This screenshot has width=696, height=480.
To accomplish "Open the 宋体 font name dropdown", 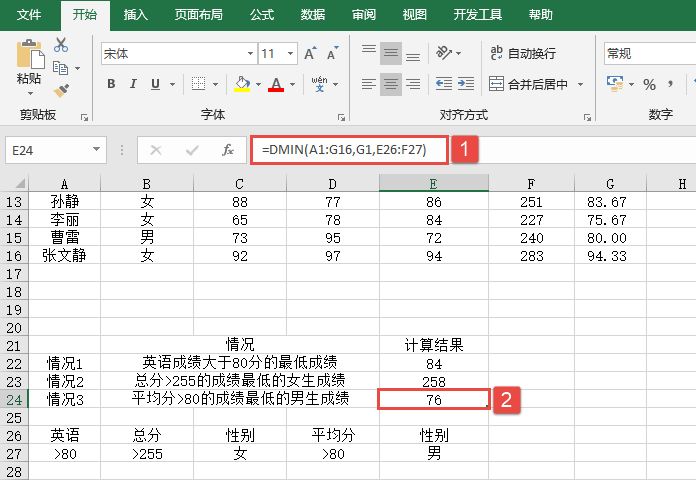I will [249, 53].
